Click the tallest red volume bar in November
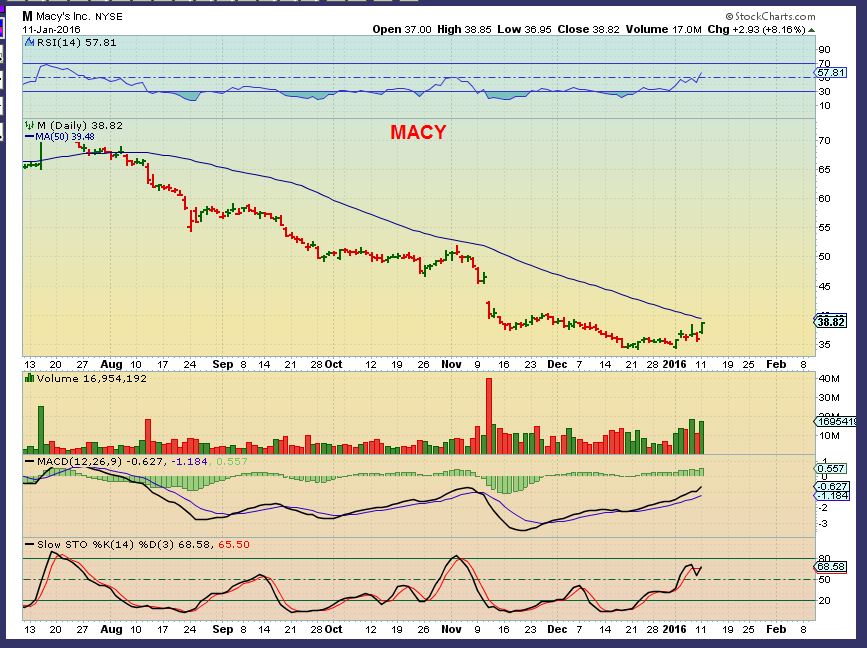 click(488, 416)
